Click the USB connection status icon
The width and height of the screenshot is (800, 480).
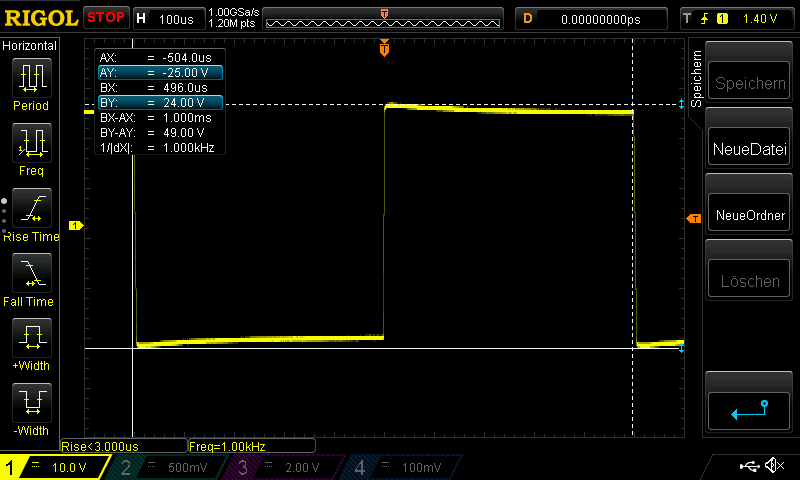pyautogui.click(x=749, y=466)
